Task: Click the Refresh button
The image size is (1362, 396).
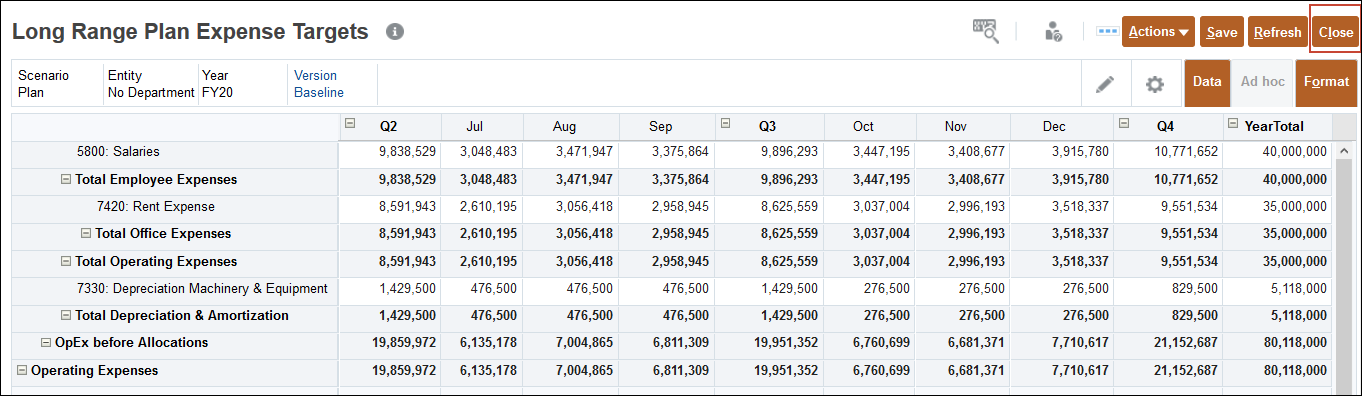Action: click(x=1277, y=32)
